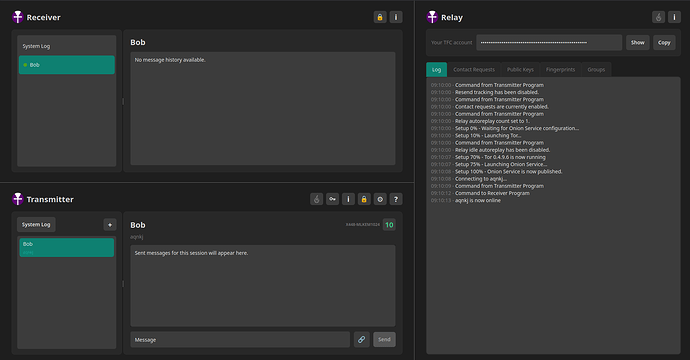
Task: Click the green 10 badge
Action: pos(389,225)
